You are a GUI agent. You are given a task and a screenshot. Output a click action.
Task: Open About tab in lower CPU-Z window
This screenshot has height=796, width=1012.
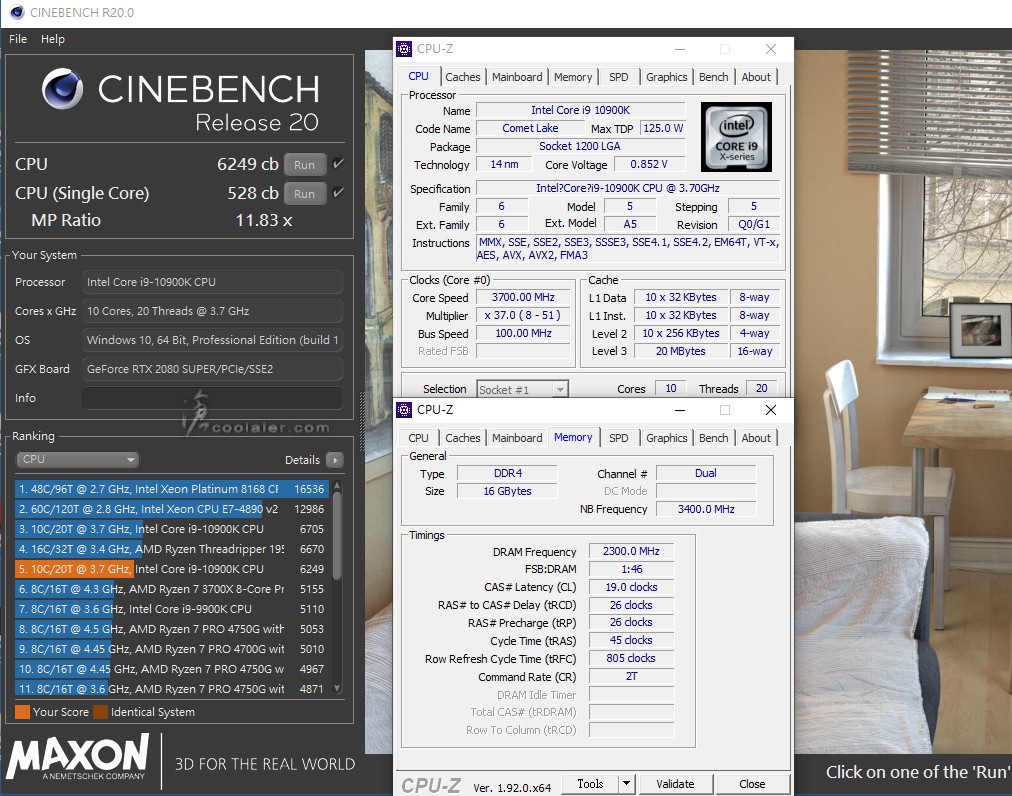(x=756, y=438)
